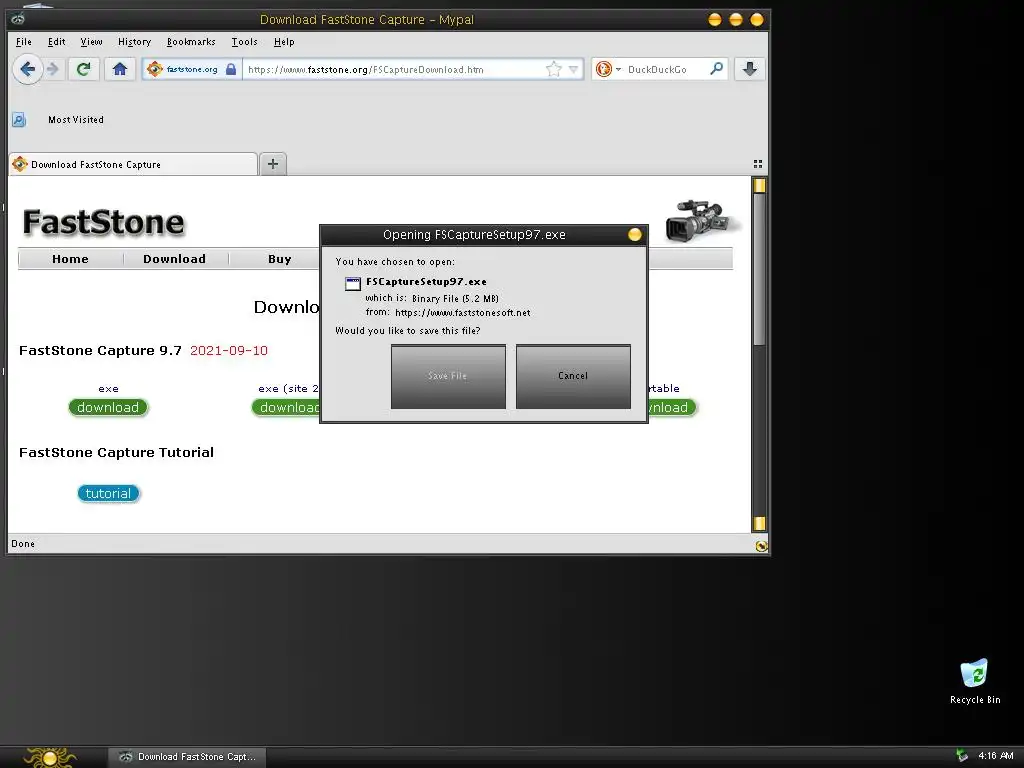The image size is (1024, 768).
Task: Open the Edit menu
Action: [x=56, y=42]
